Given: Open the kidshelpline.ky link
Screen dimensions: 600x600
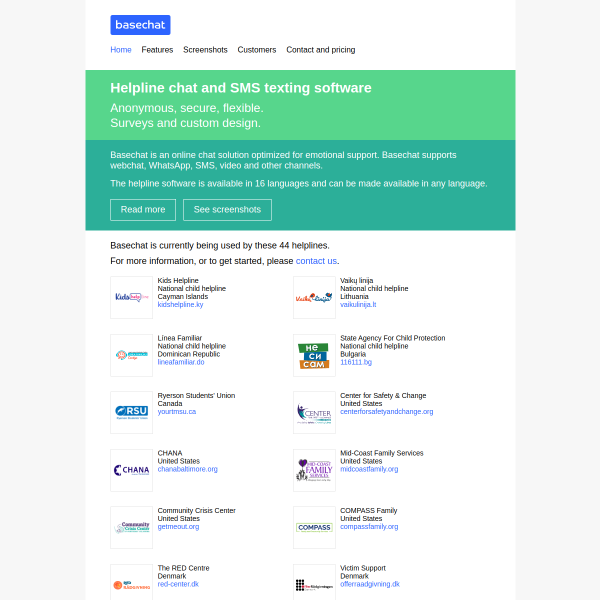Looking at the screenshot, I should coord(180,305).
